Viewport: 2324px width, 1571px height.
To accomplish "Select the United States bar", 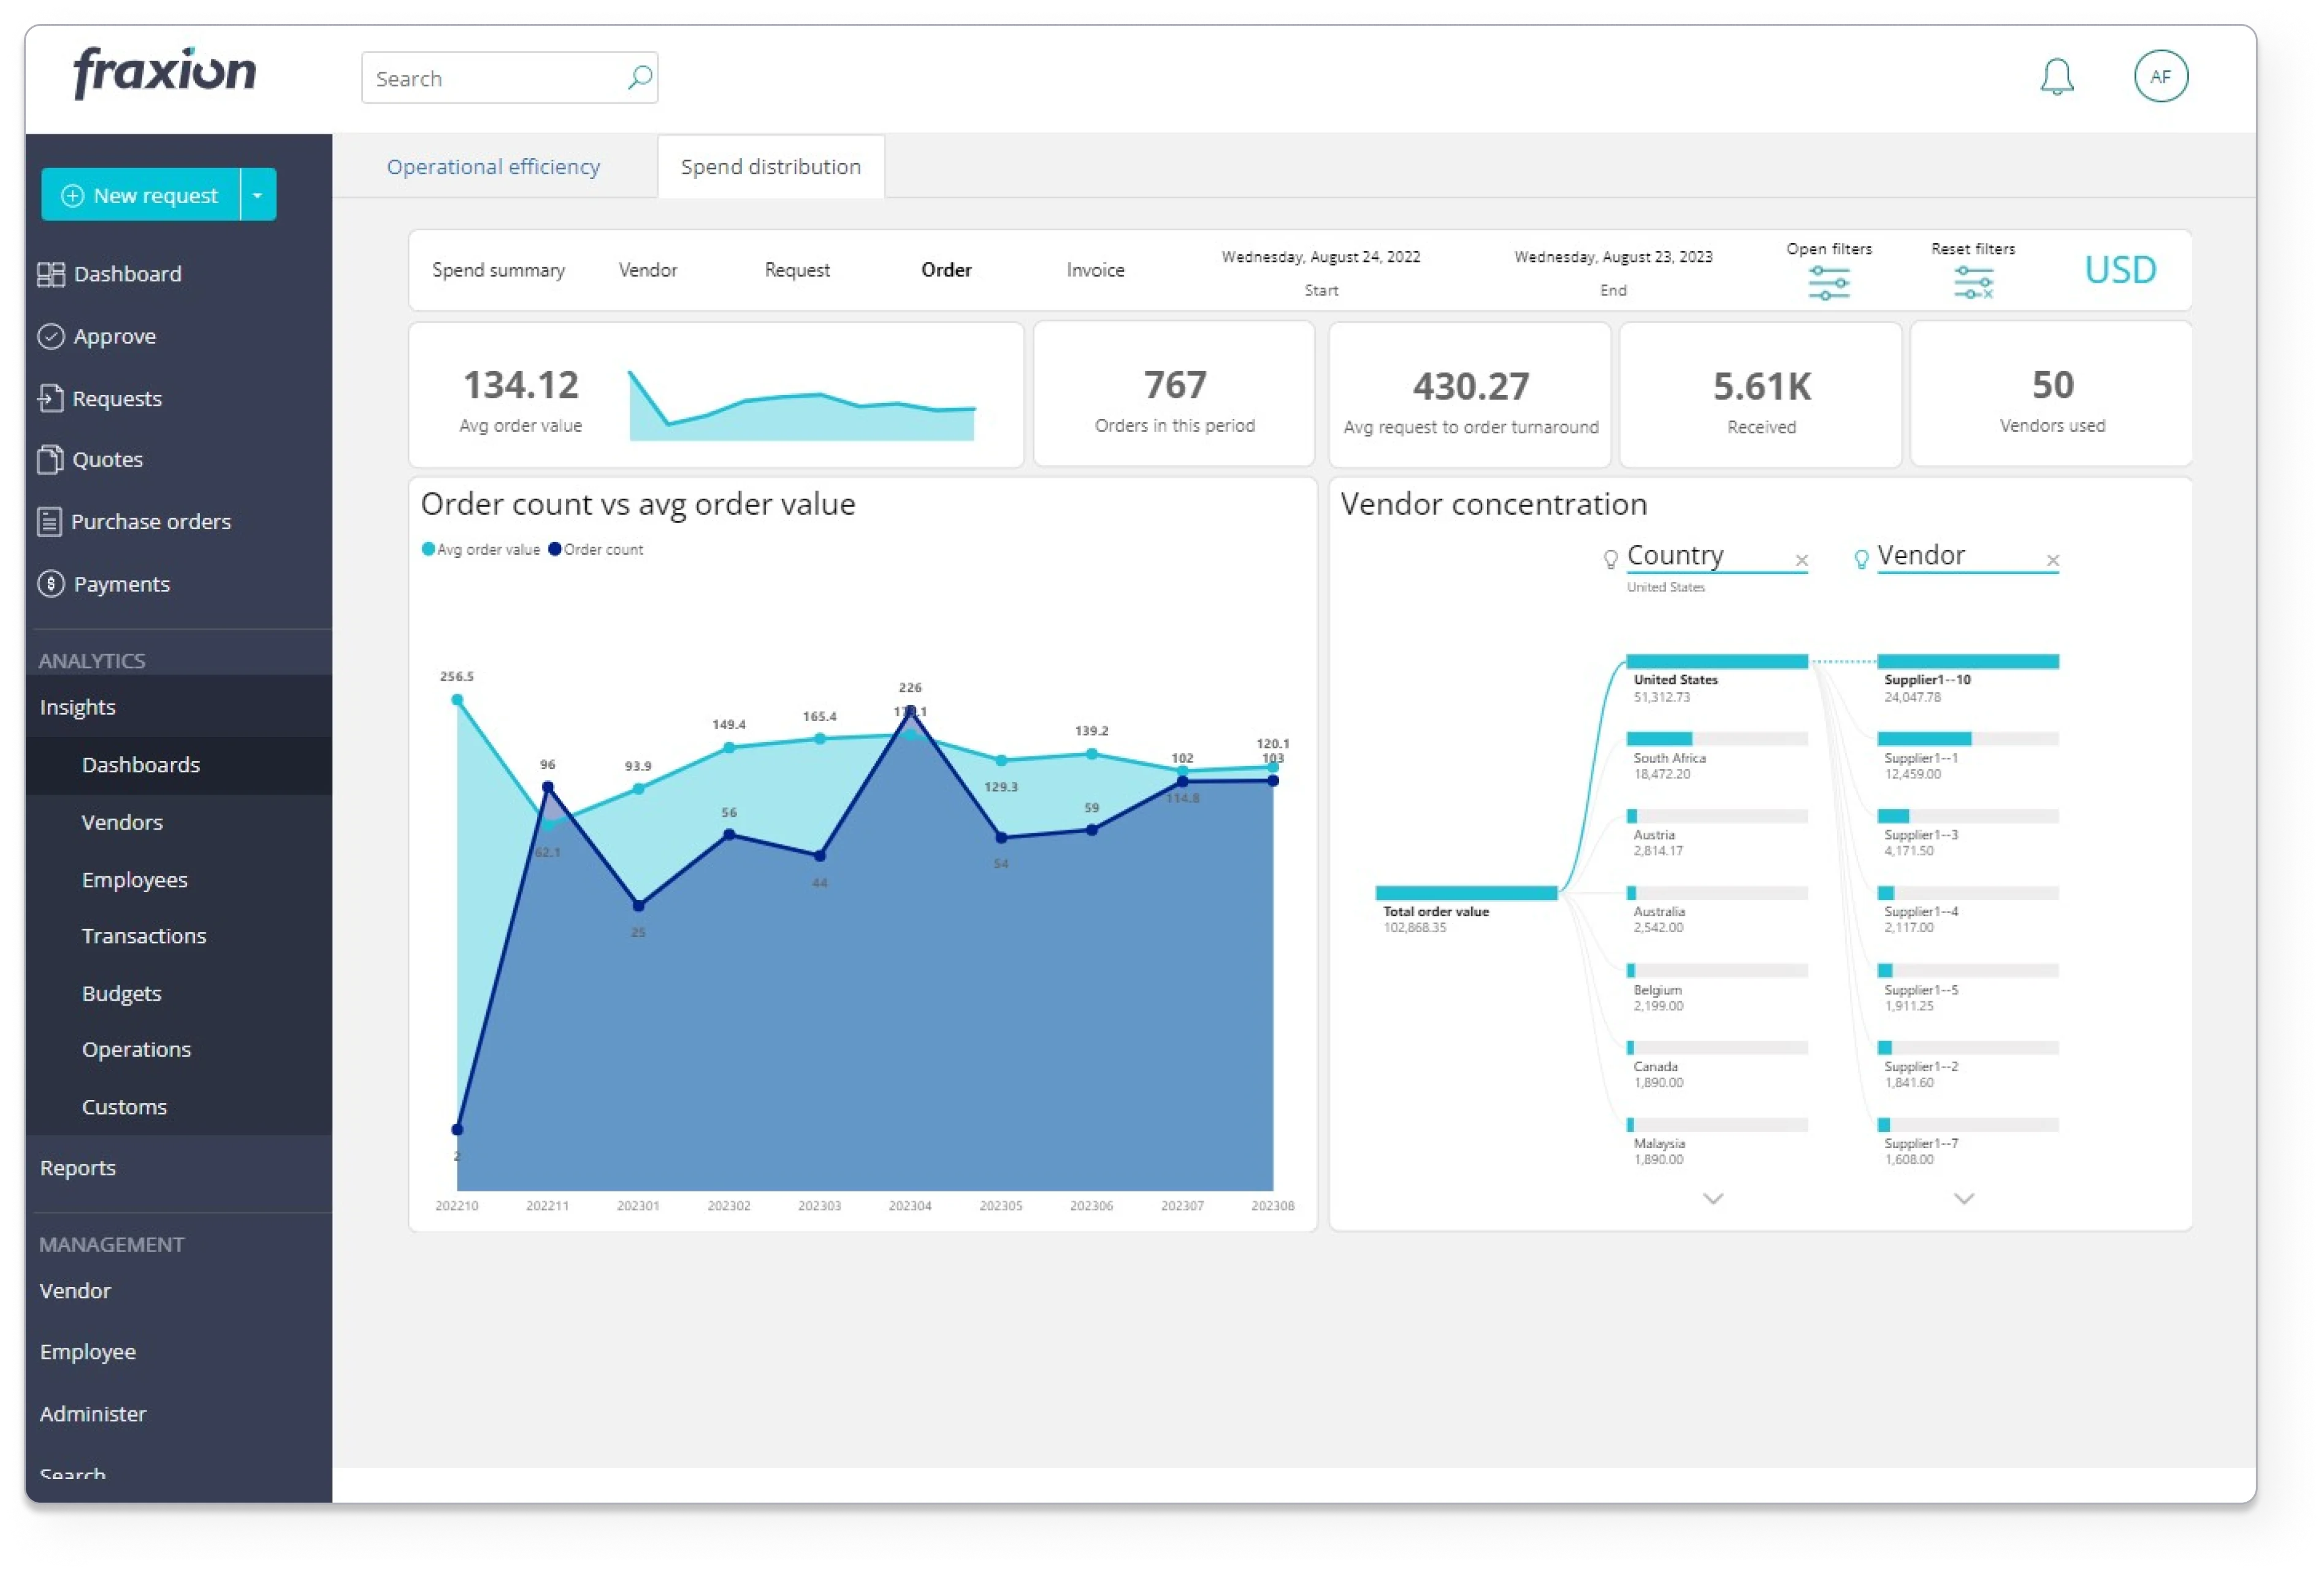I will 1716,661.
